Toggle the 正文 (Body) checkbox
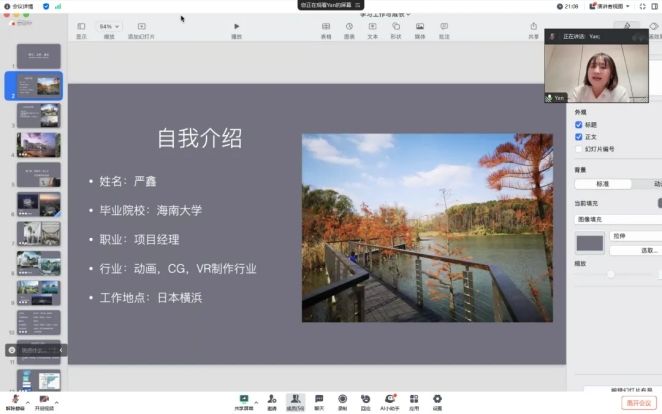 [x=579, y=136]
